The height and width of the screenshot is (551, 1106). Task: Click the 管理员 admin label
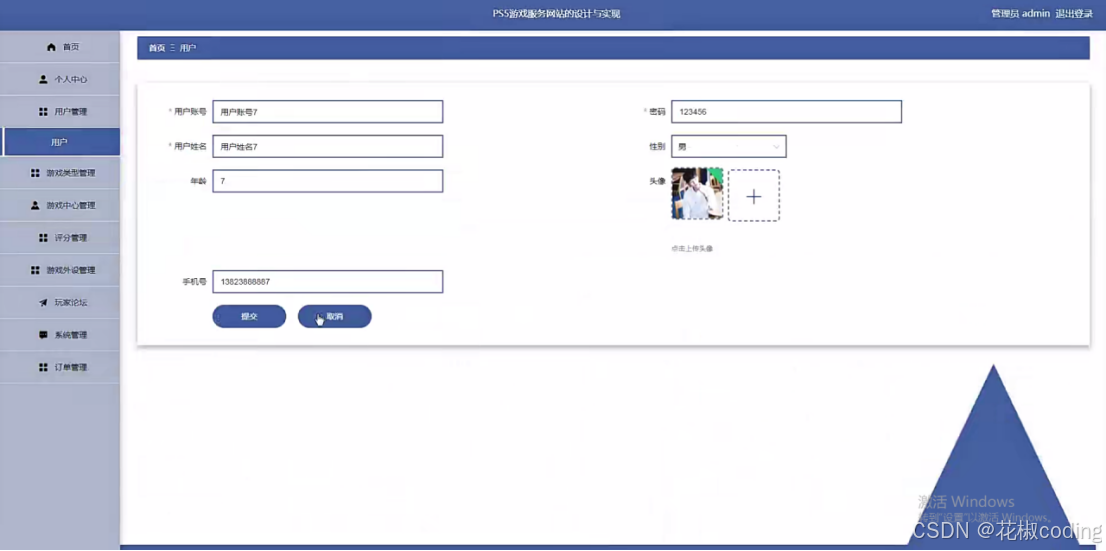click(x=1021, y=13)
